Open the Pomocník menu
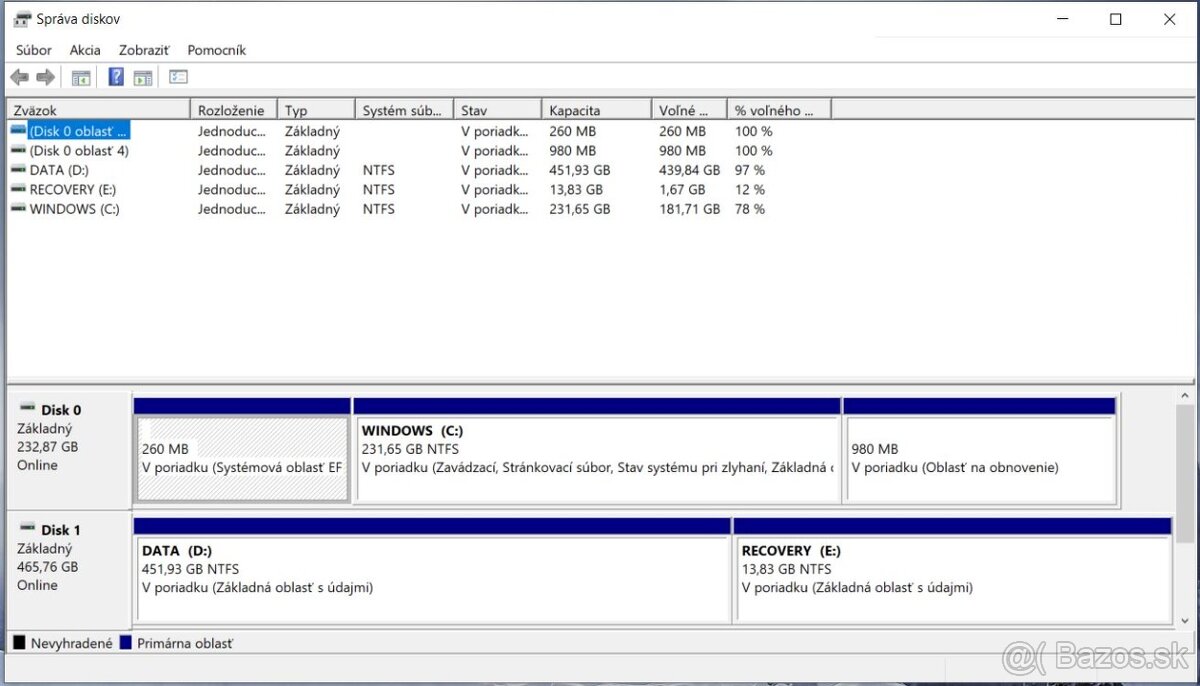 coord(216,49)
